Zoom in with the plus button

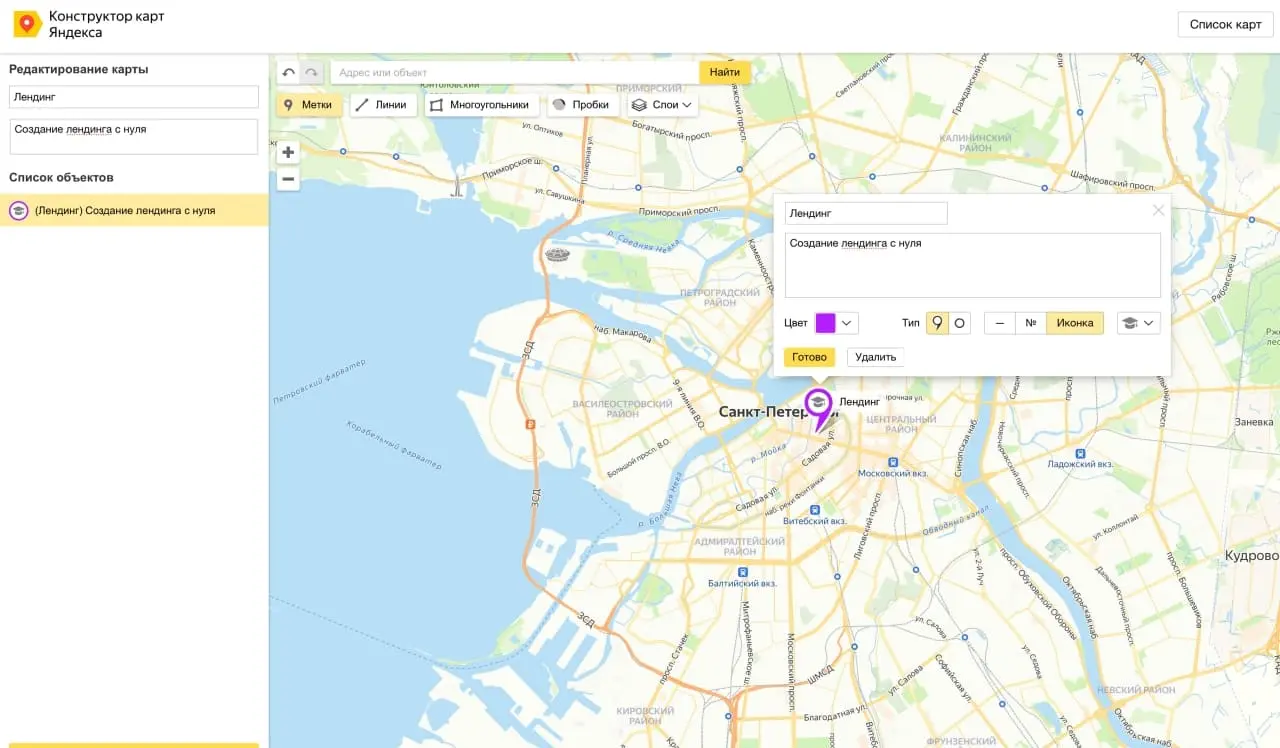point(288,153)
